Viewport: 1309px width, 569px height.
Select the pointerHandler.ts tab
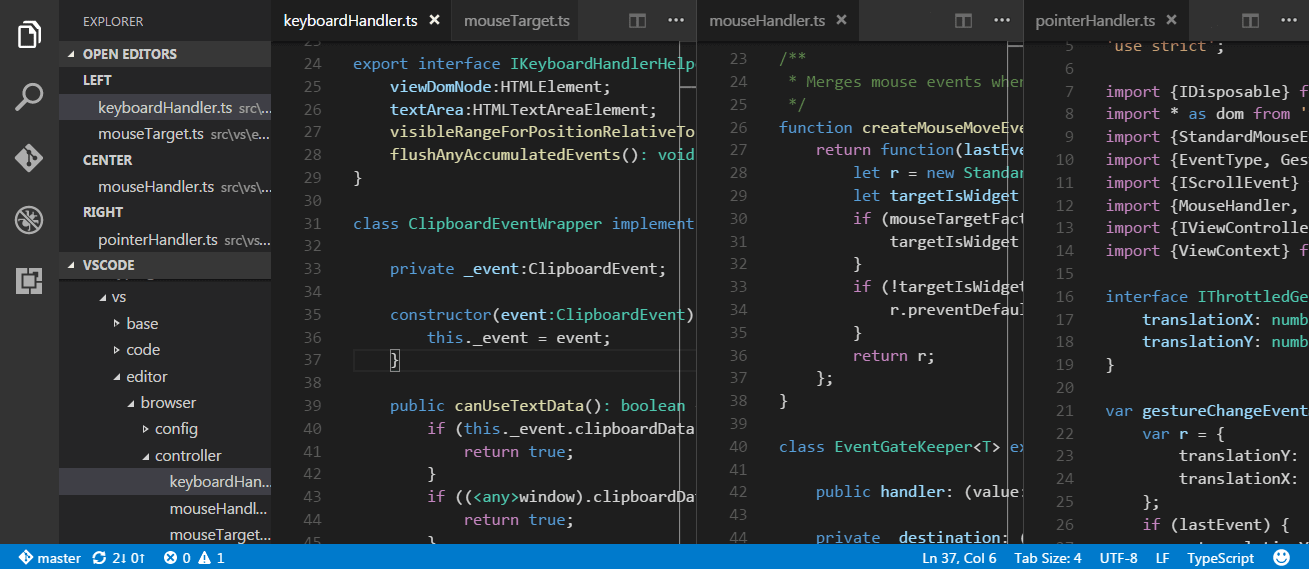pos(1105,20)
